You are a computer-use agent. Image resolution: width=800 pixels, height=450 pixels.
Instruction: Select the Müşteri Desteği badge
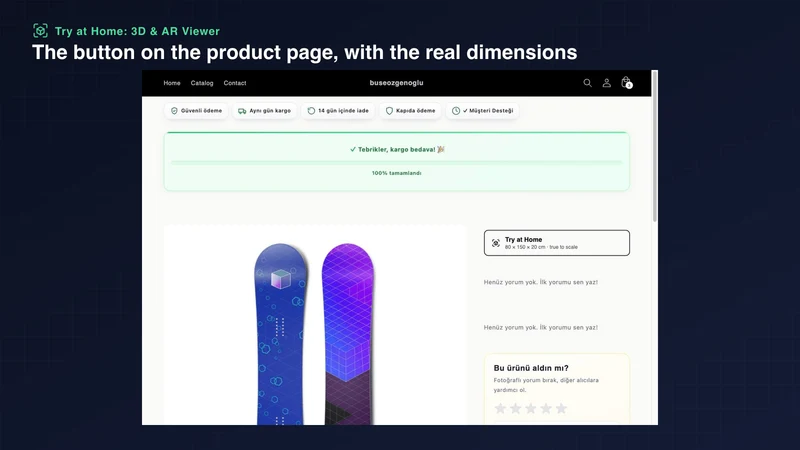[x=483, y=111]
